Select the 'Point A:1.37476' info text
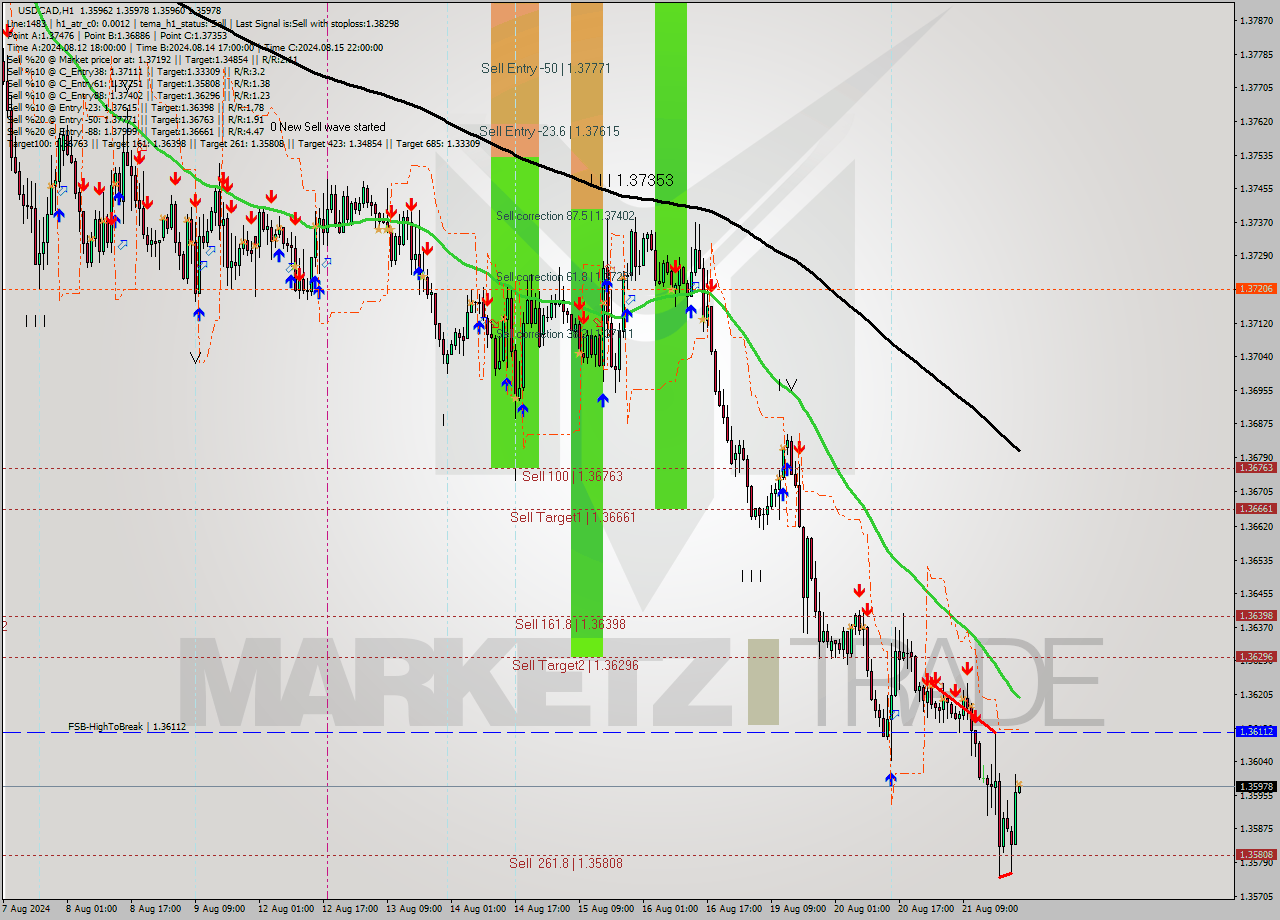This screenshot has width=1280, height=920. coord(39,35)
